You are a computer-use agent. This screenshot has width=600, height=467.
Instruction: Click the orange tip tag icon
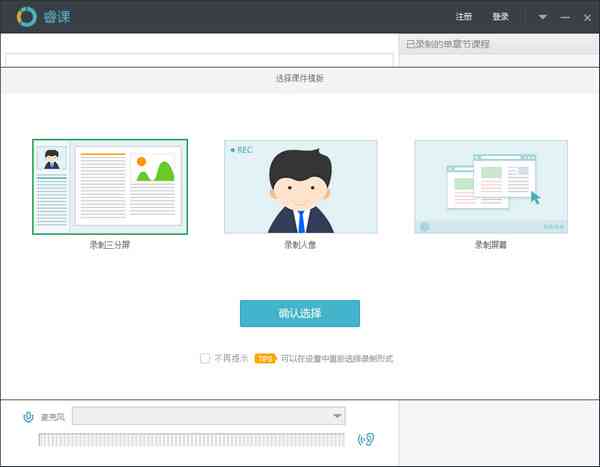[265, 359]
